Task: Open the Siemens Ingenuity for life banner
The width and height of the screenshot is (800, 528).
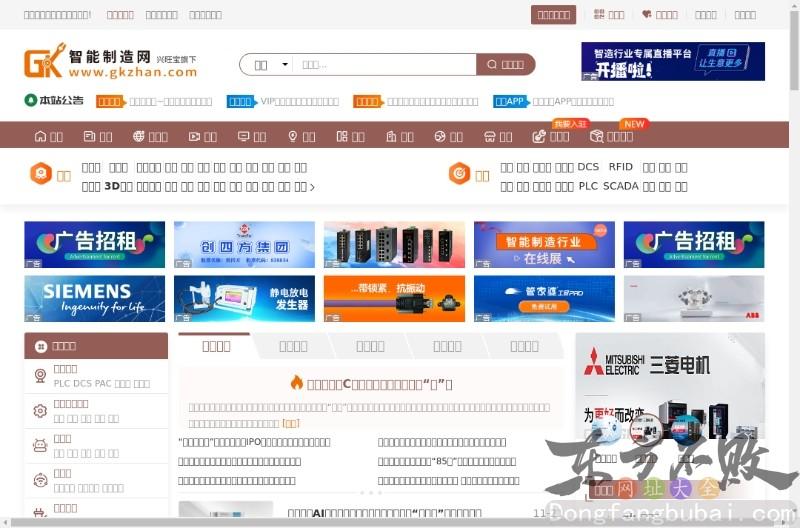Action: pos(94,299)
